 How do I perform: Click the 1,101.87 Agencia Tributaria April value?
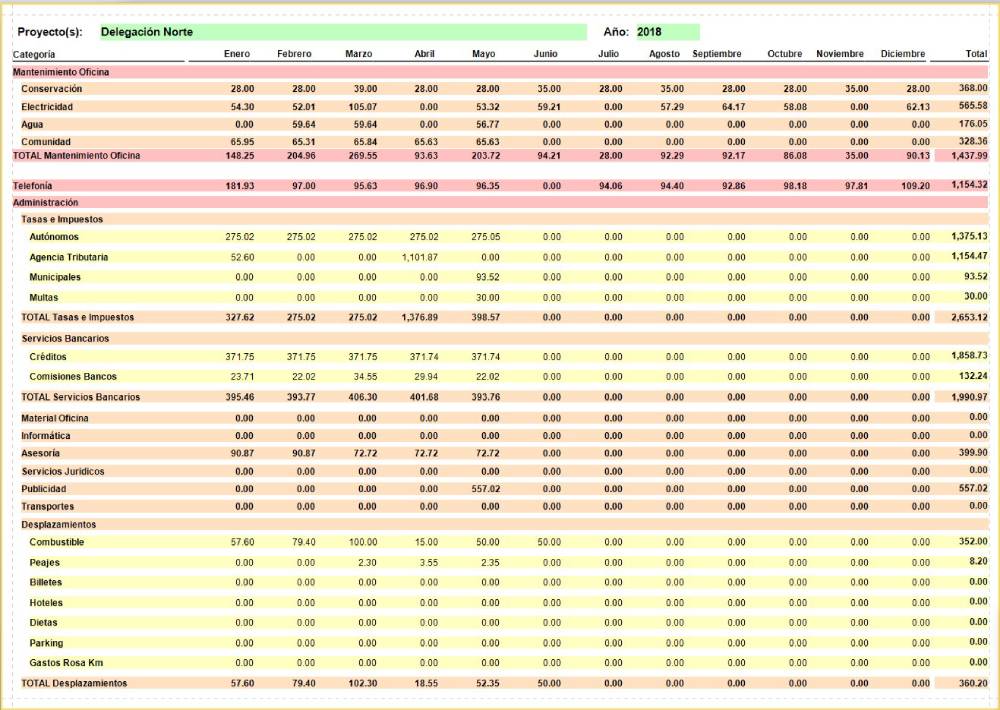[420, 257]
